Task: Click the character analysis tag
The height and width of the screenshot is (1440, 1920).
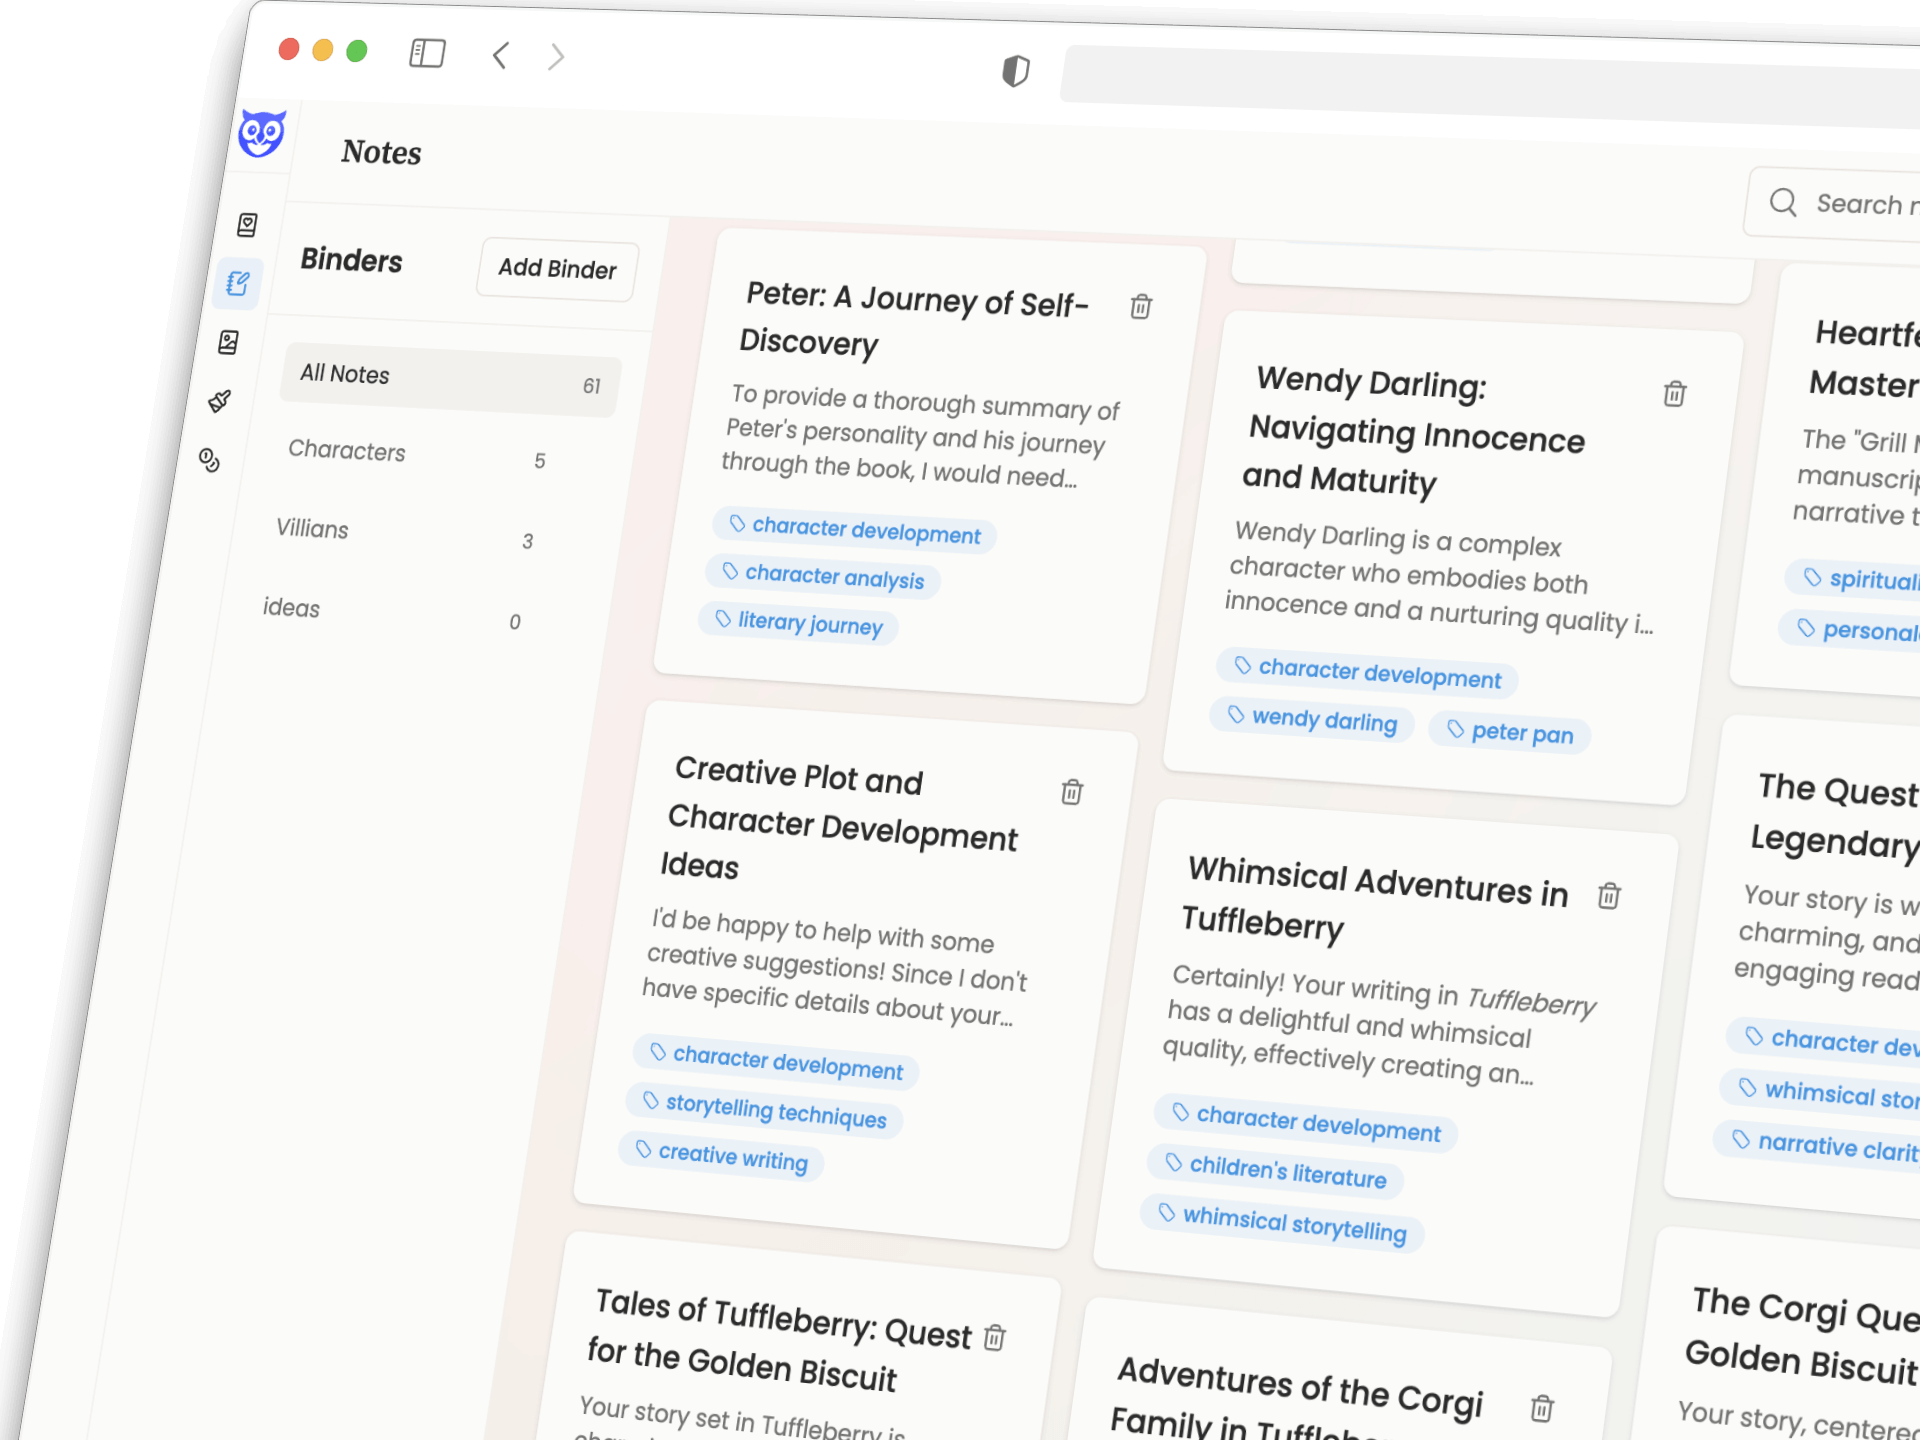Action: coord(823,576)
